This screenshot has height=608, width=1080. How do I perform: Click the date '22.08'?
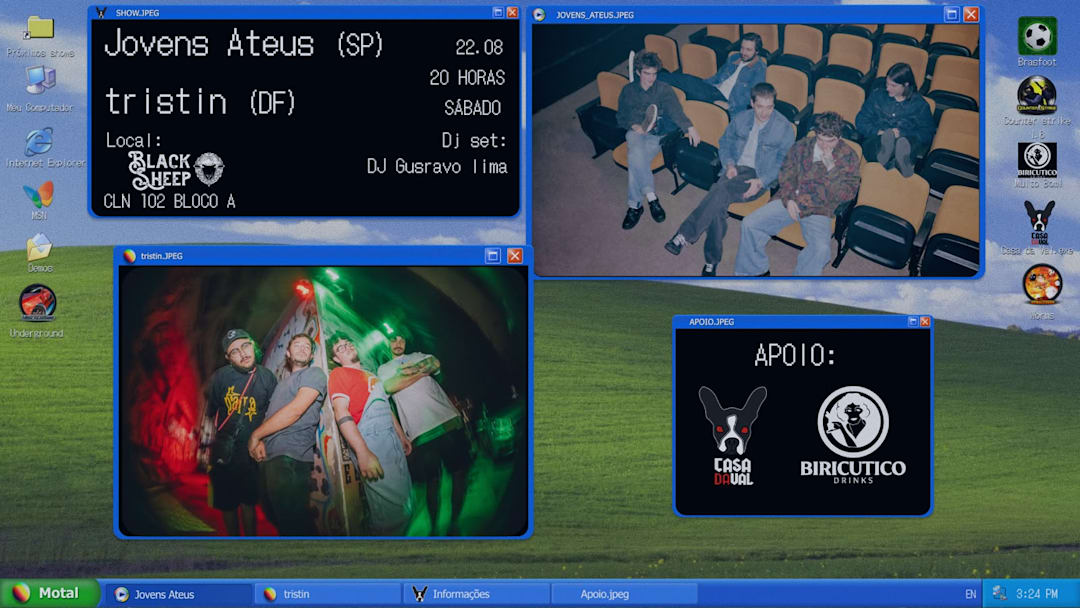point(479,47)
